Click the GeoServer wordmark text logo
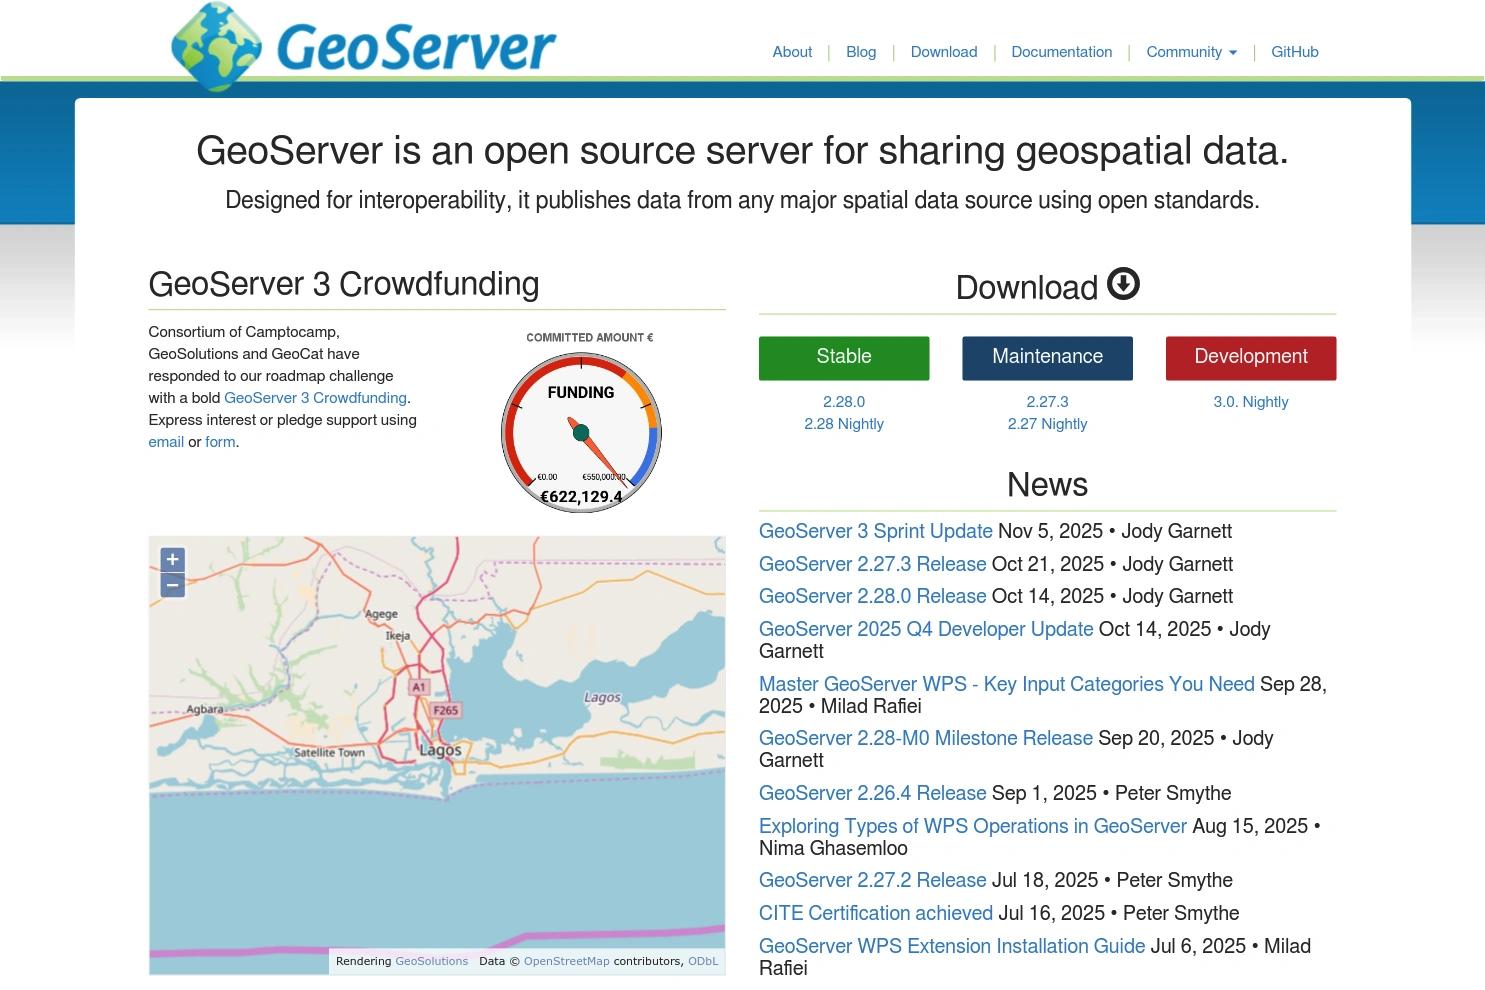Screen dimensions: 1485x990 point(416,47)
